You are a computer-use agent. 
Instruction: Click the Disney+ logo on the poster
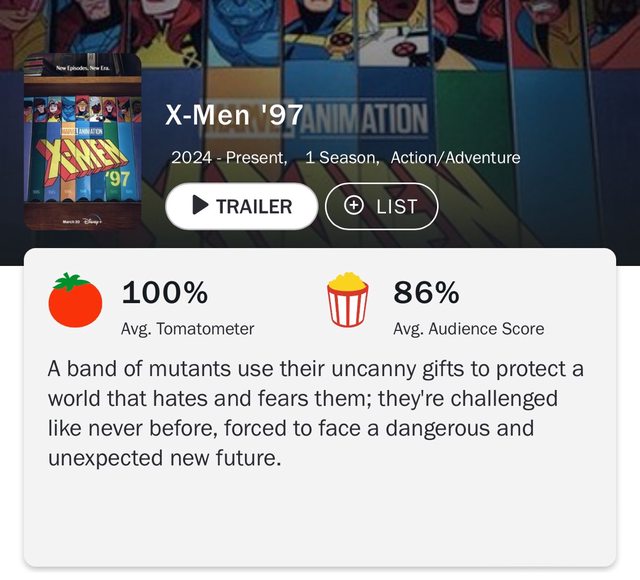coord(93,220)
